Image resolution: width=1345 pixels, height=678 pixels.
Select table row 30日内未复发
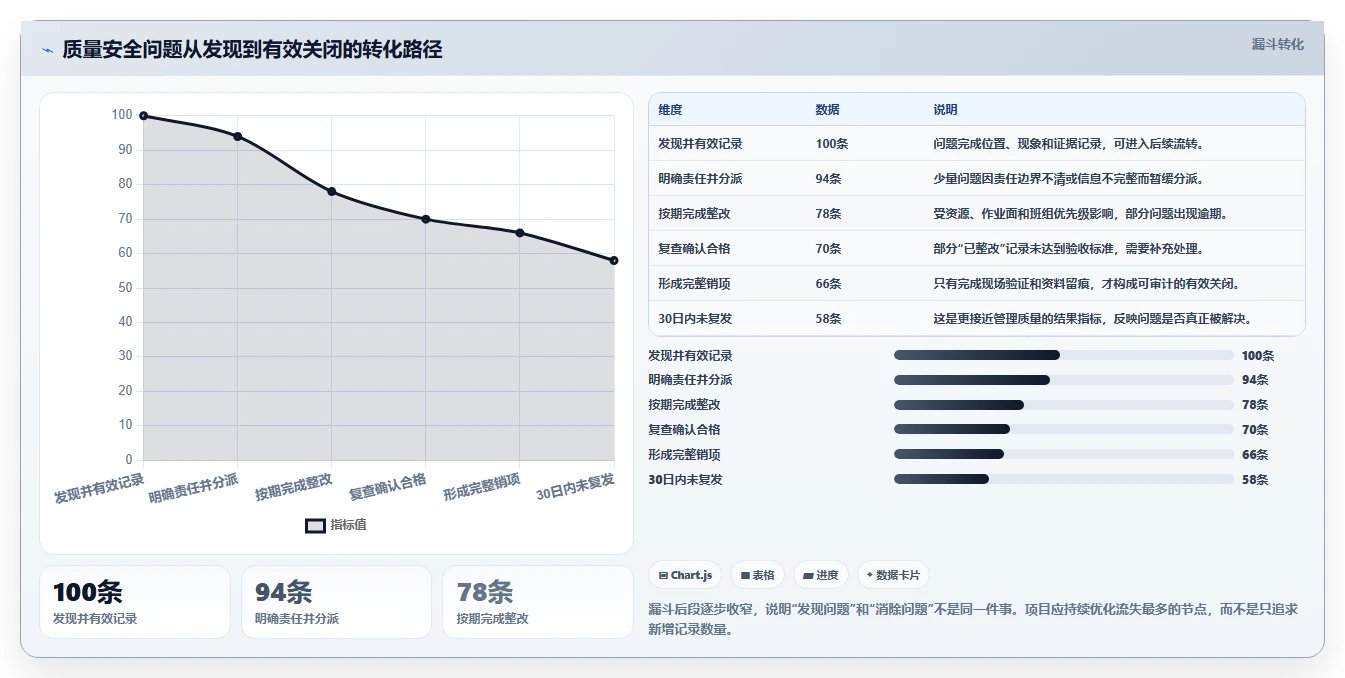pos(977,319)
